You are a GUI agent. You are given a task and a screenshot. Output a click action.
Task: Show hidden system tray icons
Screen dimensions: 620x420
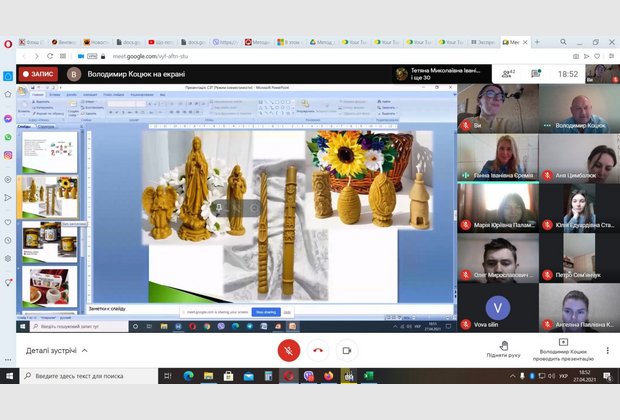tap(512, 376)
